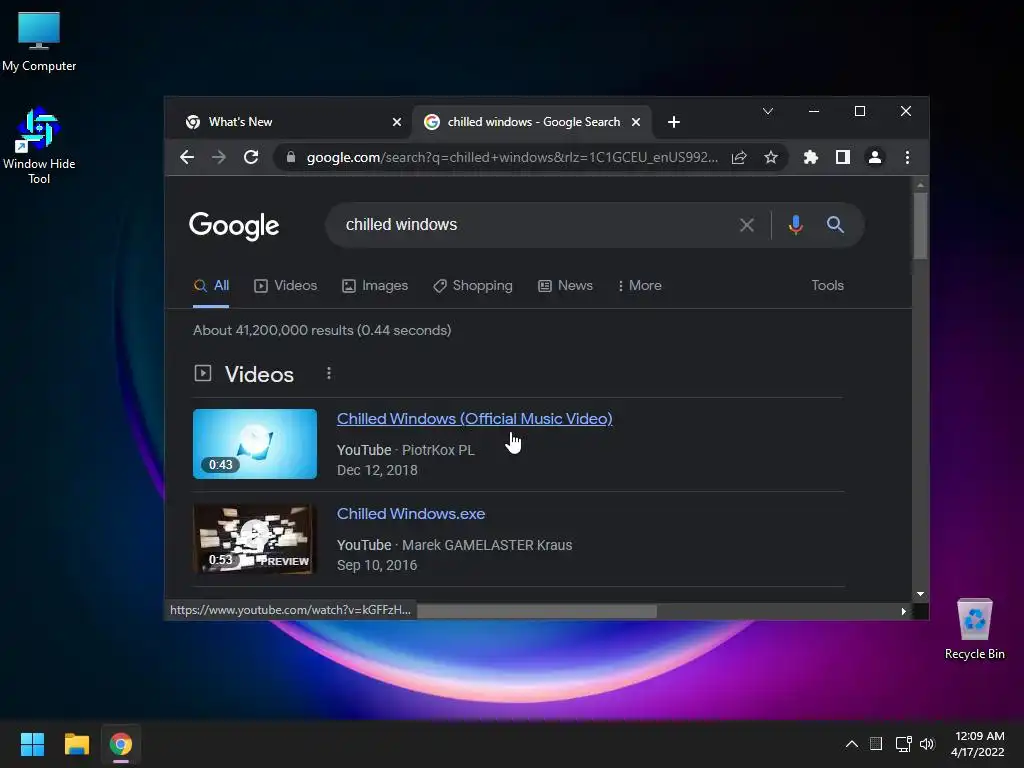Submit search with magnifier icon
1024x768 pixels.
[835, 225]
